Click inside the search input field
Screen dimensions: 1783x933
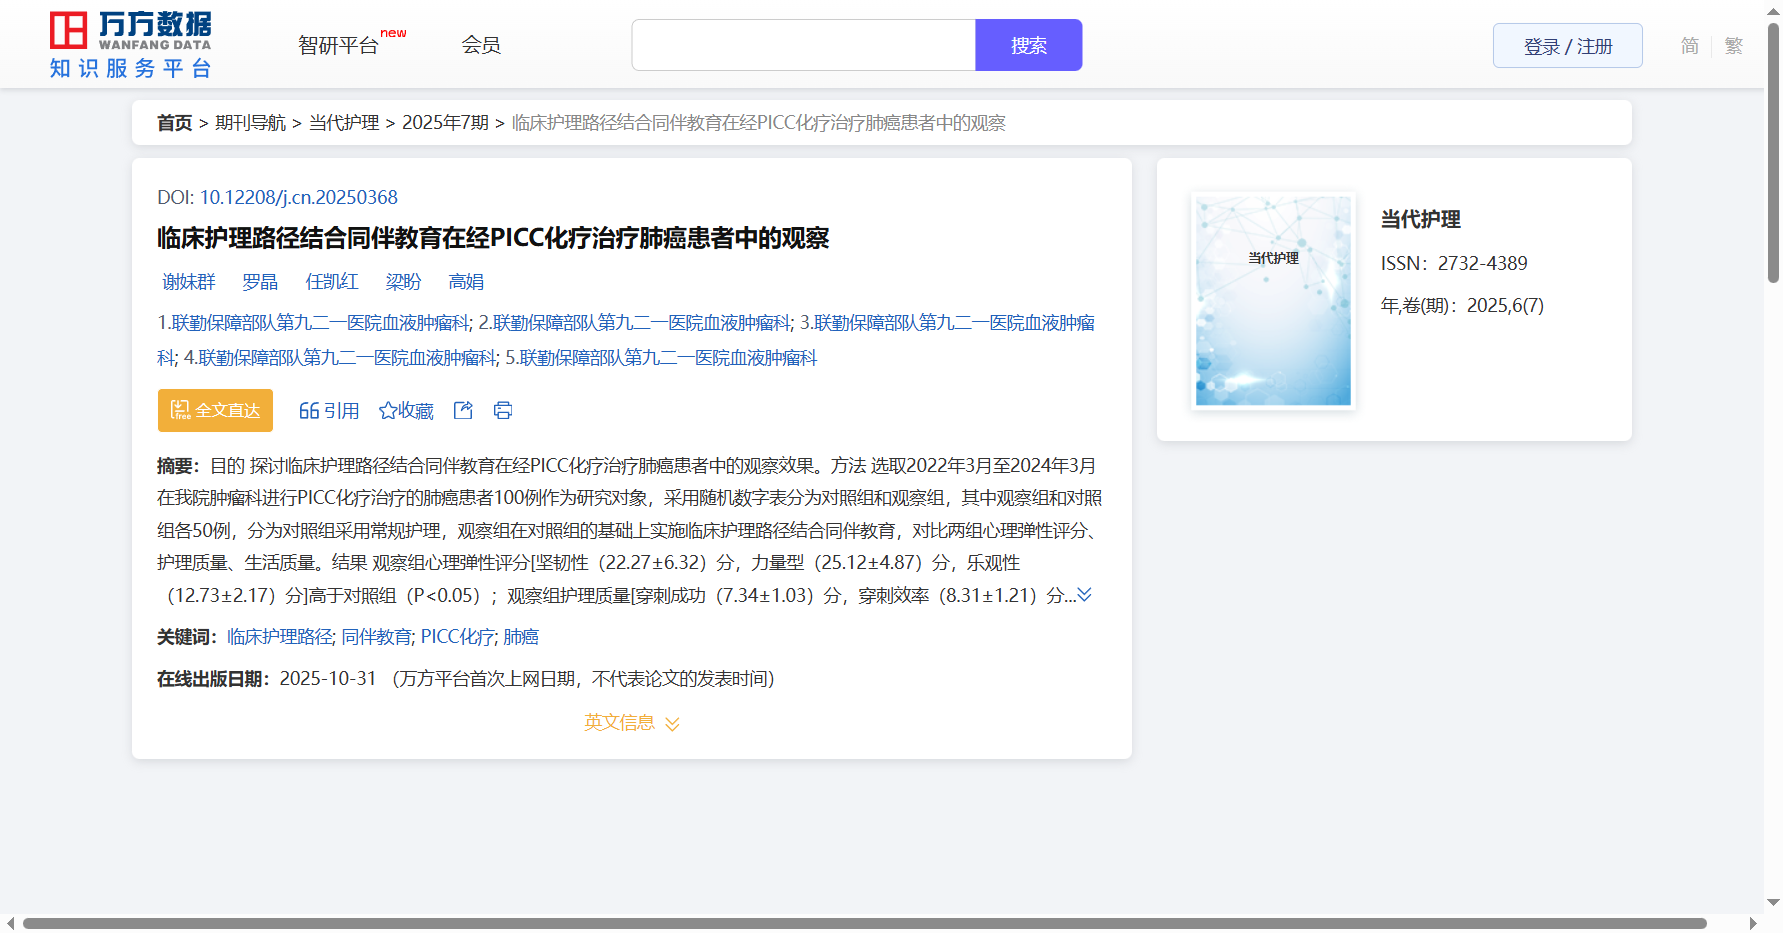803,45
